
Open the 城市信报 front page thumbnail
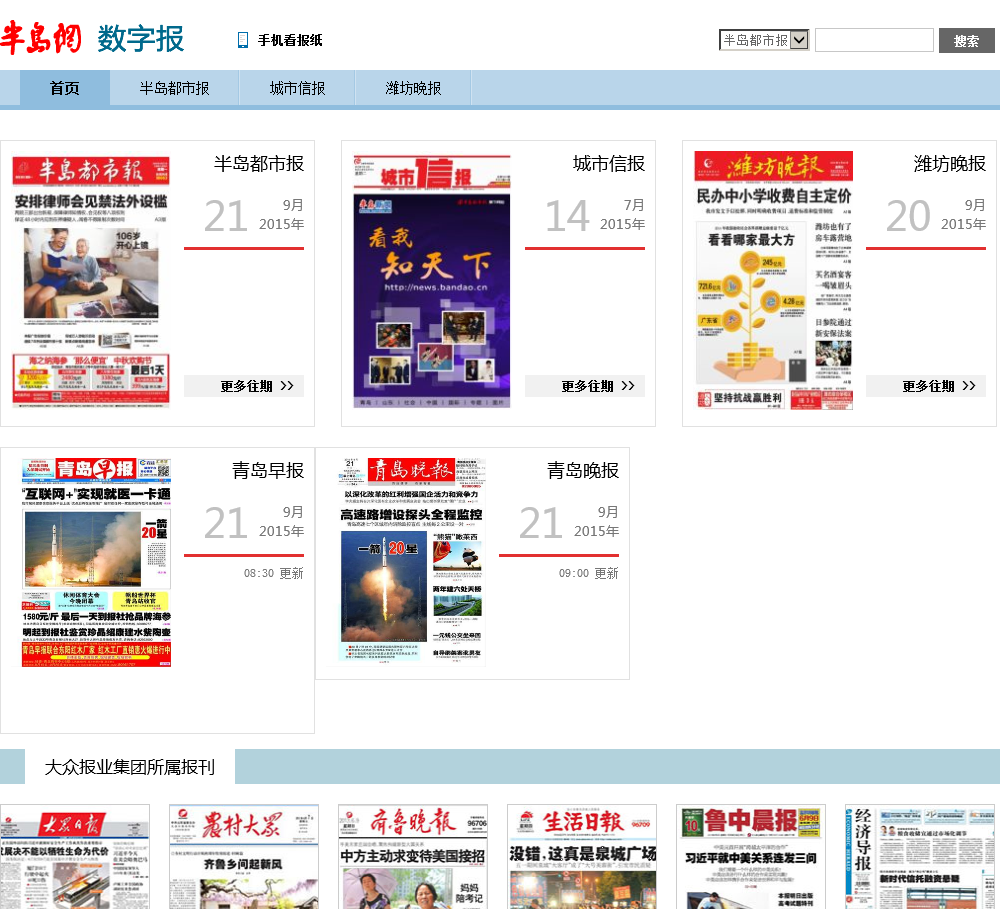coord(432,281)
